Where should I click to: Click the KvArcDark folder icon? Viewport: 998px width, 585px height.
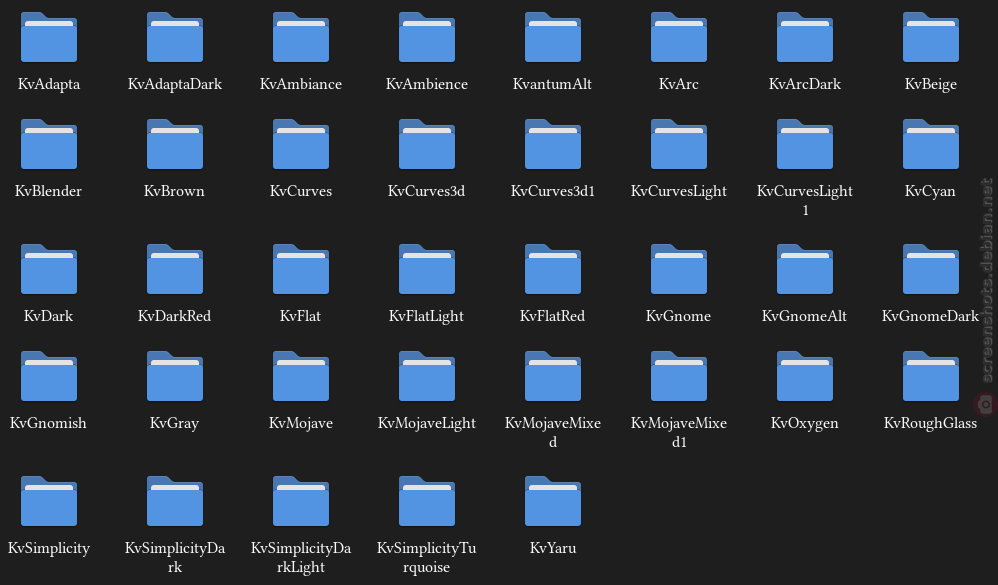[x=805, y=38]
